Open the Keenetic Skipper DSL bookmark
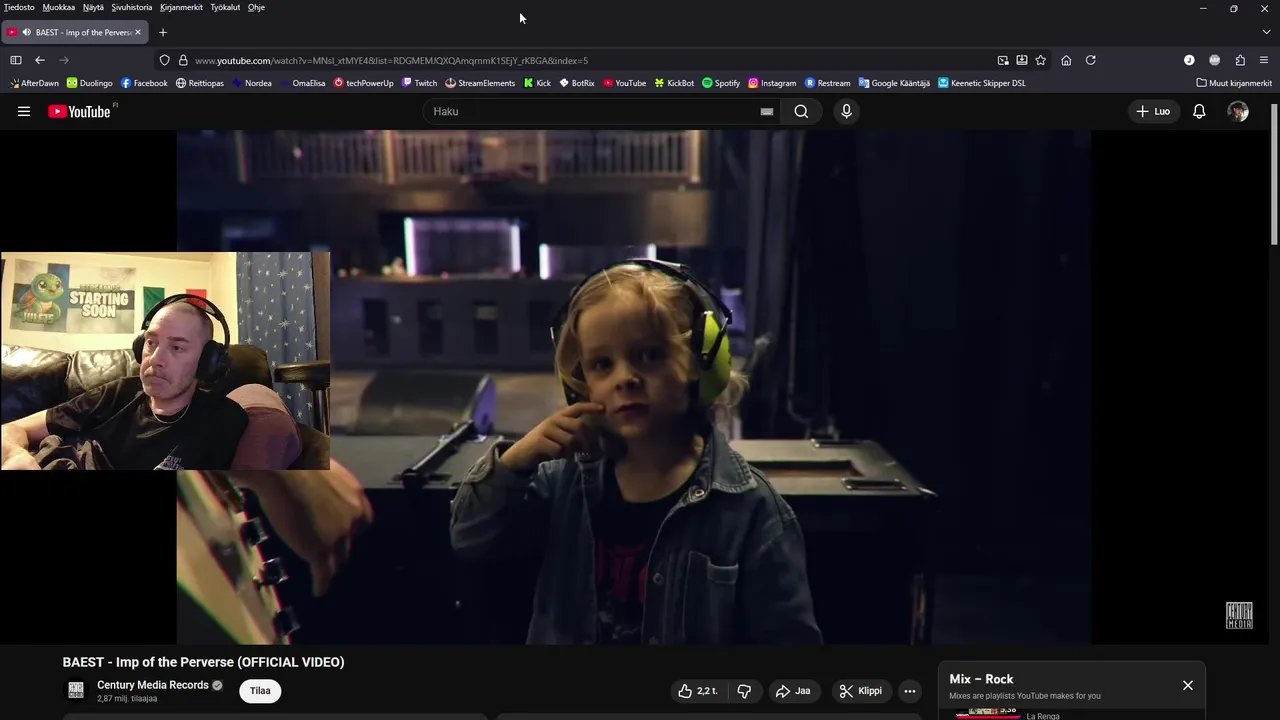 (x=982, y=83)
